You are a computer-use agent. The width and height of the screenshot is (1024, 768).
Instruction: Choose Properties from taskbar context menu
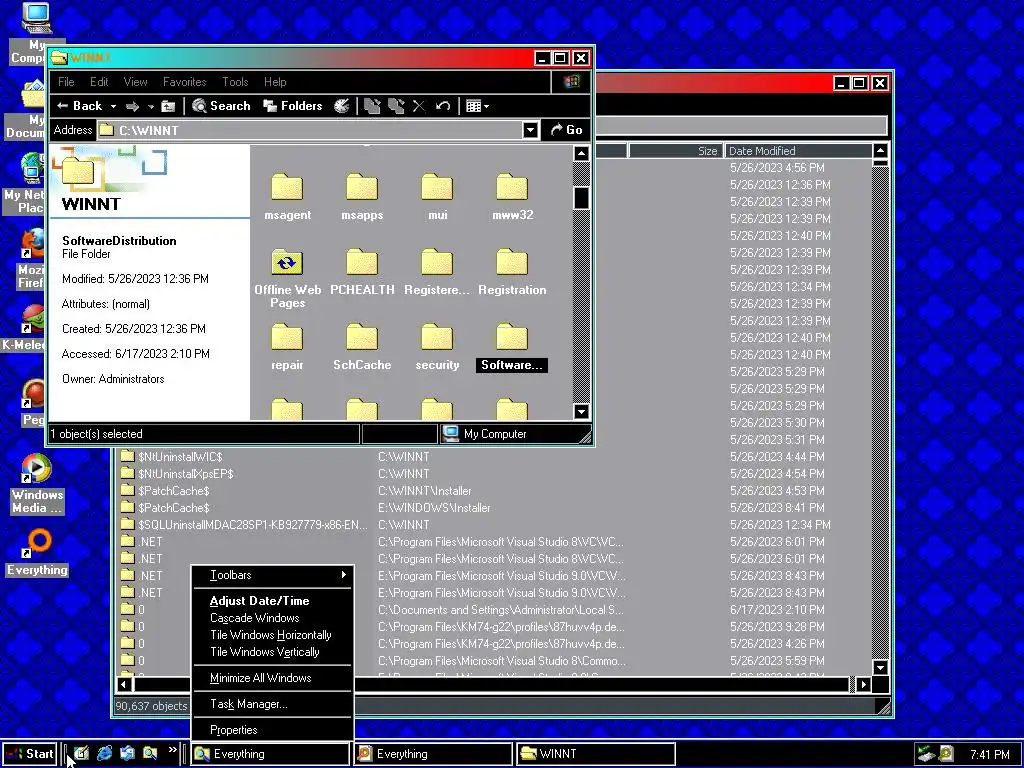[272, 729]
